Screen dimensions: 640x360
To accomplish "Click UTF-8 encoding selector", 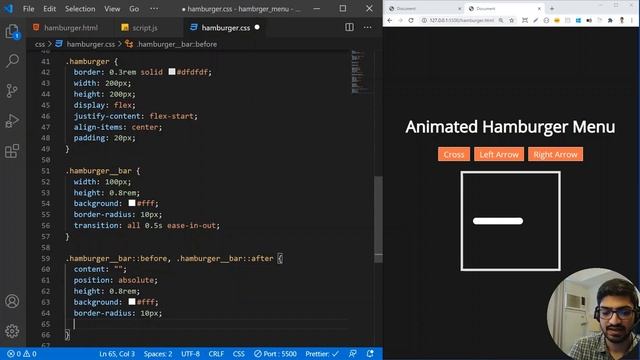I will coord(190,354).
